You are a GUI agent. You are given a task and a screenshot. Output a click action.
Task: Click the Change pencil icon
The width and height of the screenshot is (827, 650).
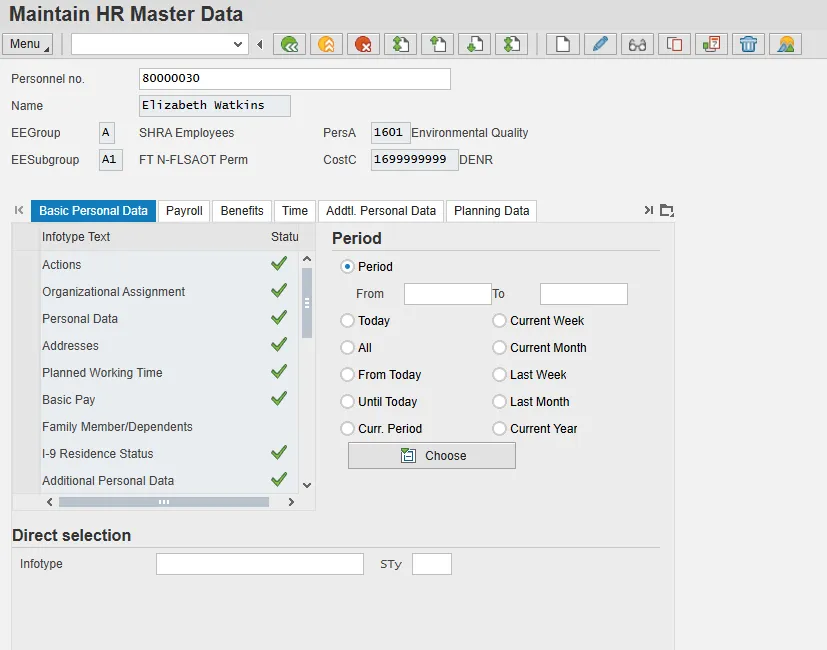599,44
